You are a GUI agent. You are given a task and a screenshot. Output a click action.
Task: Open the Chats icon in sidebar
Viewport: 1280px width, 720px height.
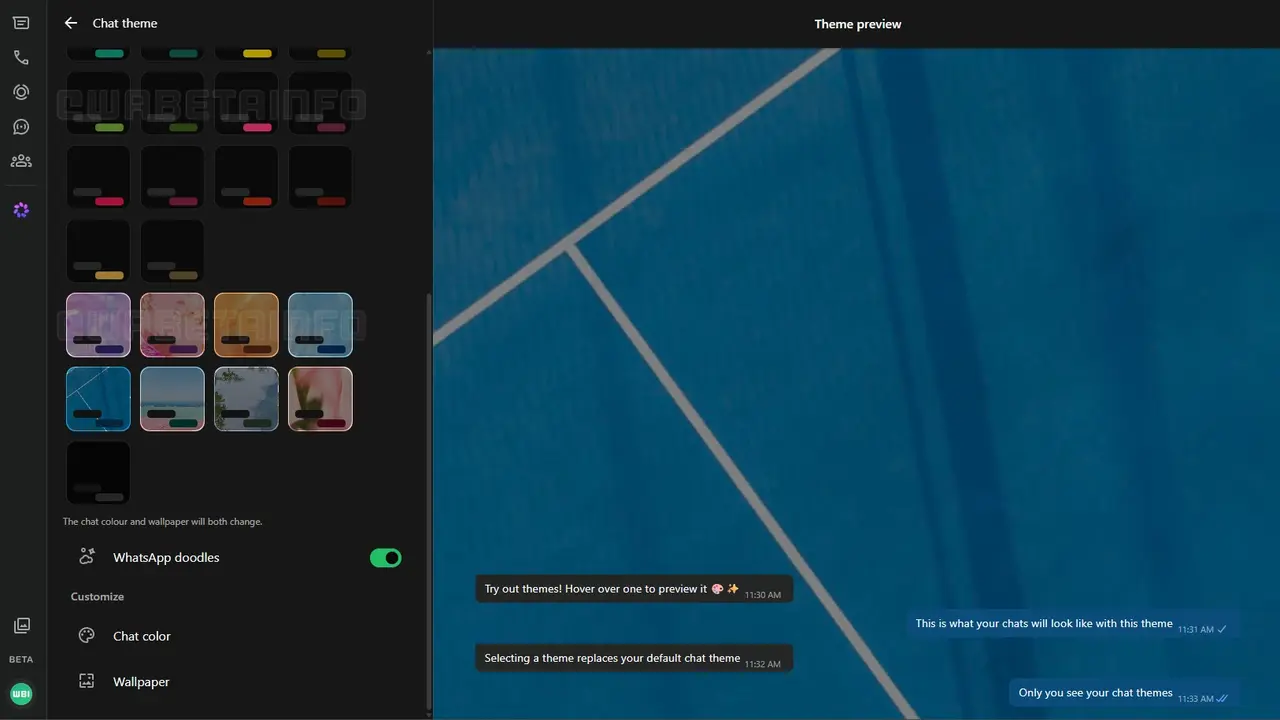[x=21, y=23]
